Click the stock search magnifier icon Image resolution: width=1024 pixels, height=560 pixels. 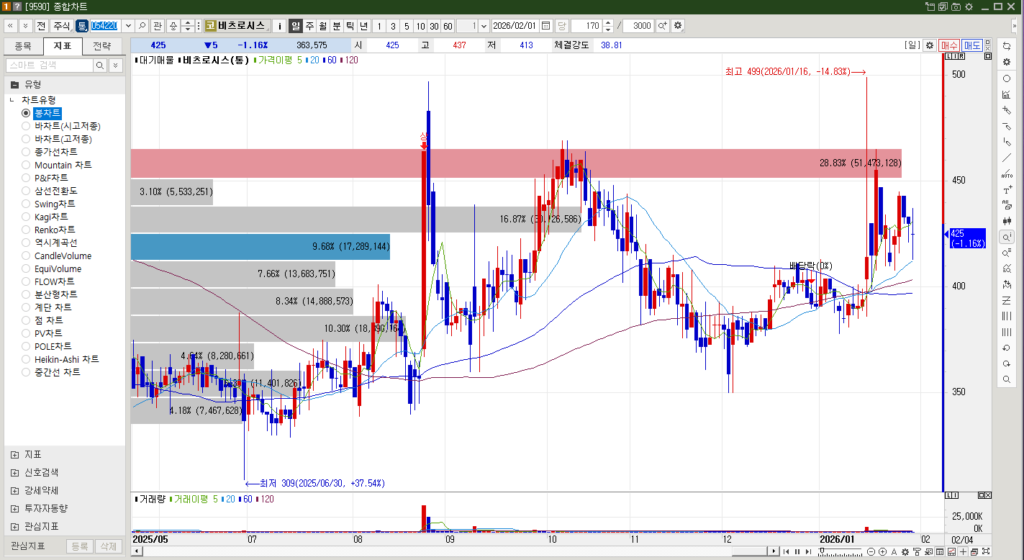point(142,25)
